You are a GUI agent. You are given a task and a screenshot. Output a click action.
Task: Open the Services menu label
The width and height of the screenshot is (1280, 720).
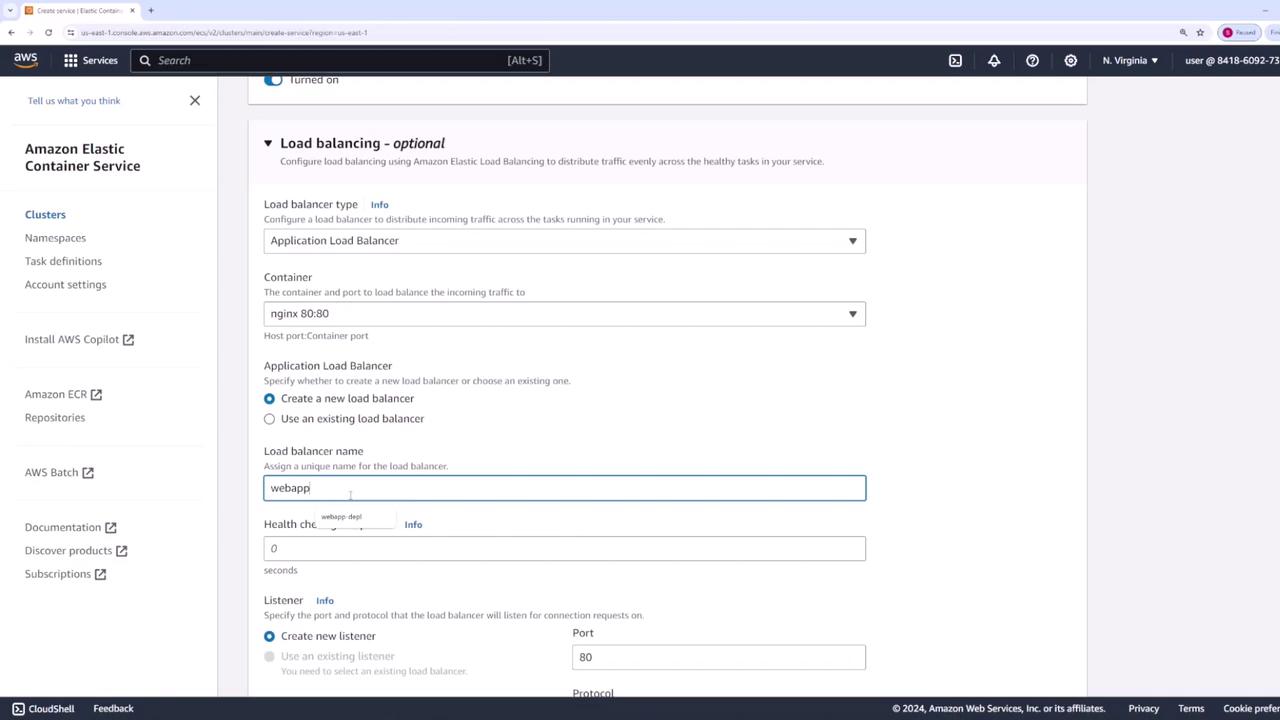(x=100, y=60)
